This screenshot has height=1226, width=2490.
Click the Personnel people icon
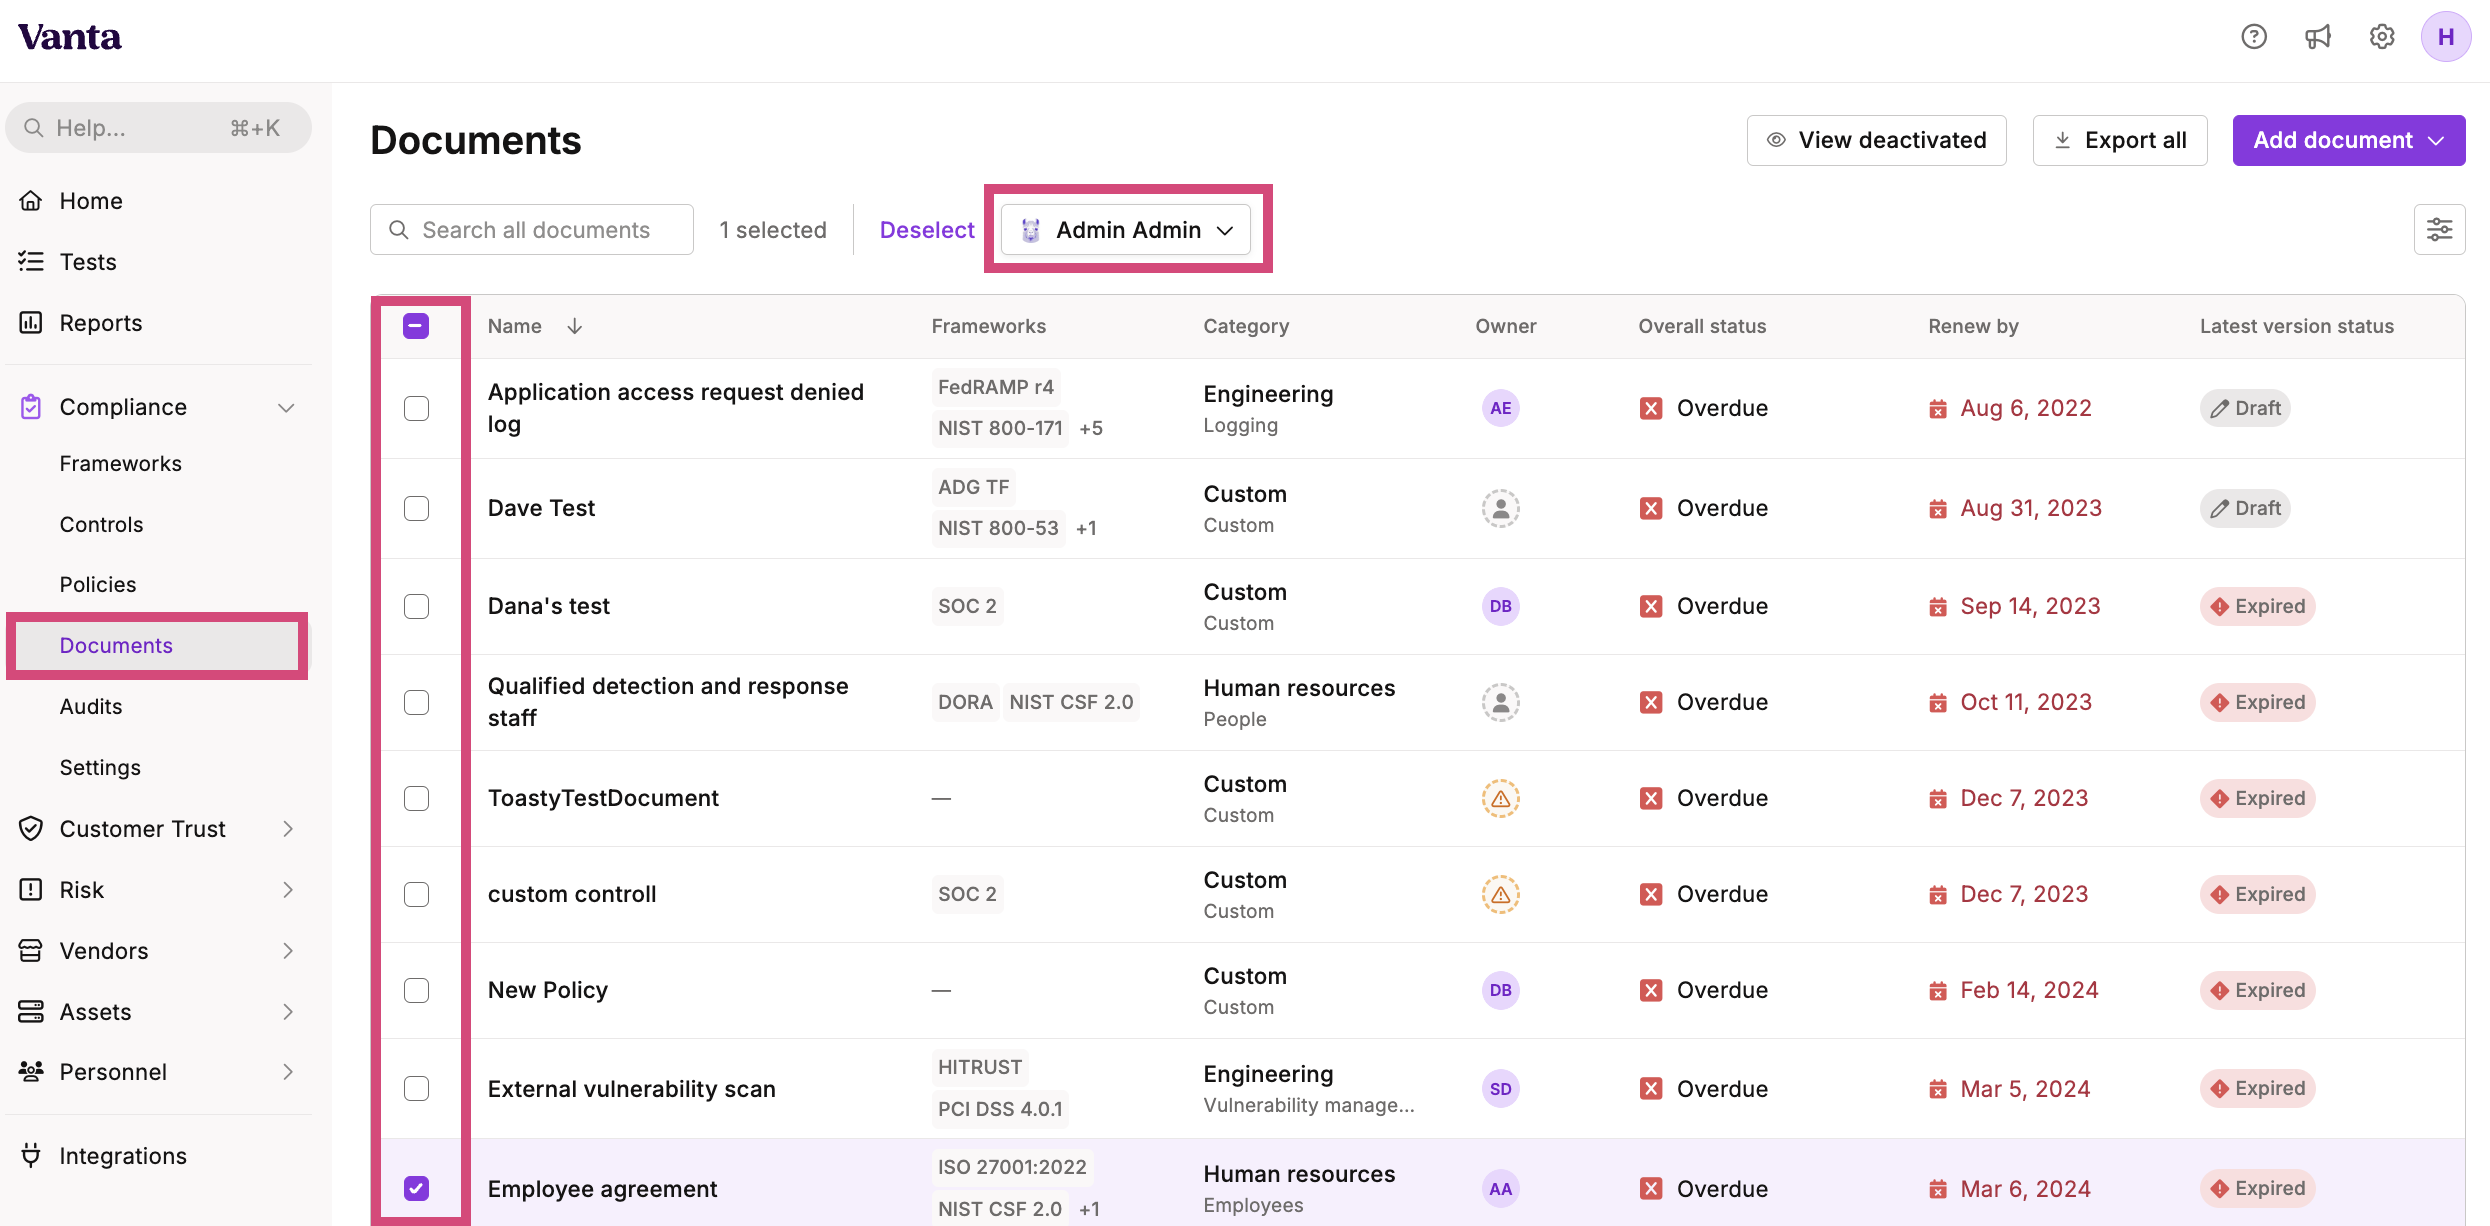pos(31,1072)
